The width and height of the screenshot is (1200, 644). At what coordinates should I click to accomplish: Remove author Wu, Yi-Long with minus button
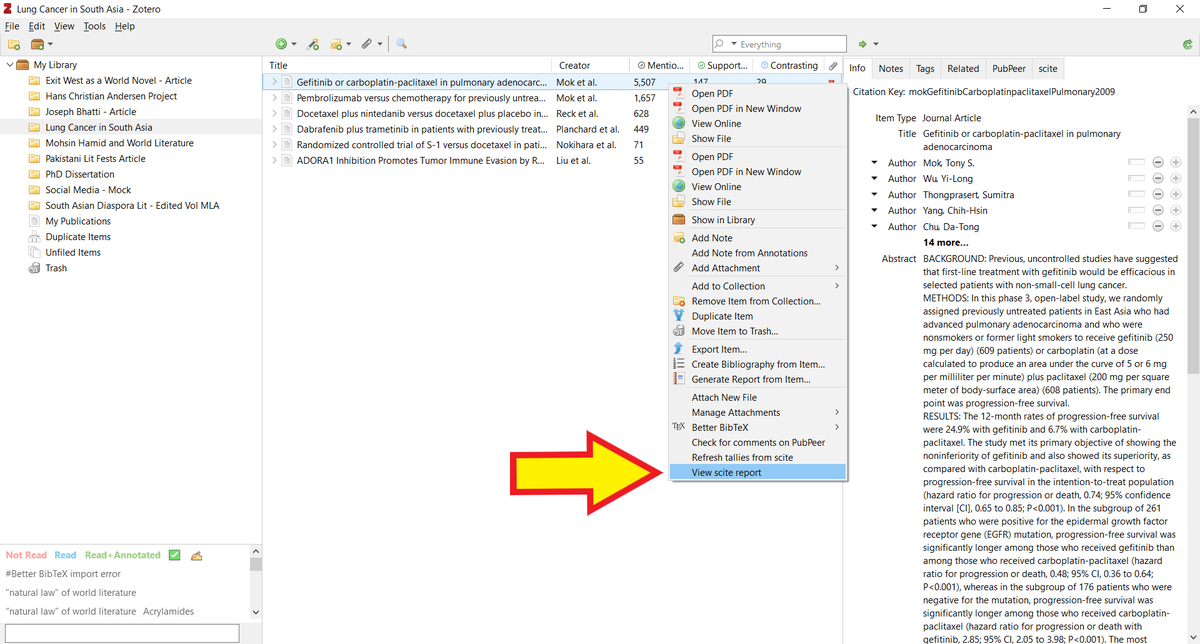[1158, 179]
